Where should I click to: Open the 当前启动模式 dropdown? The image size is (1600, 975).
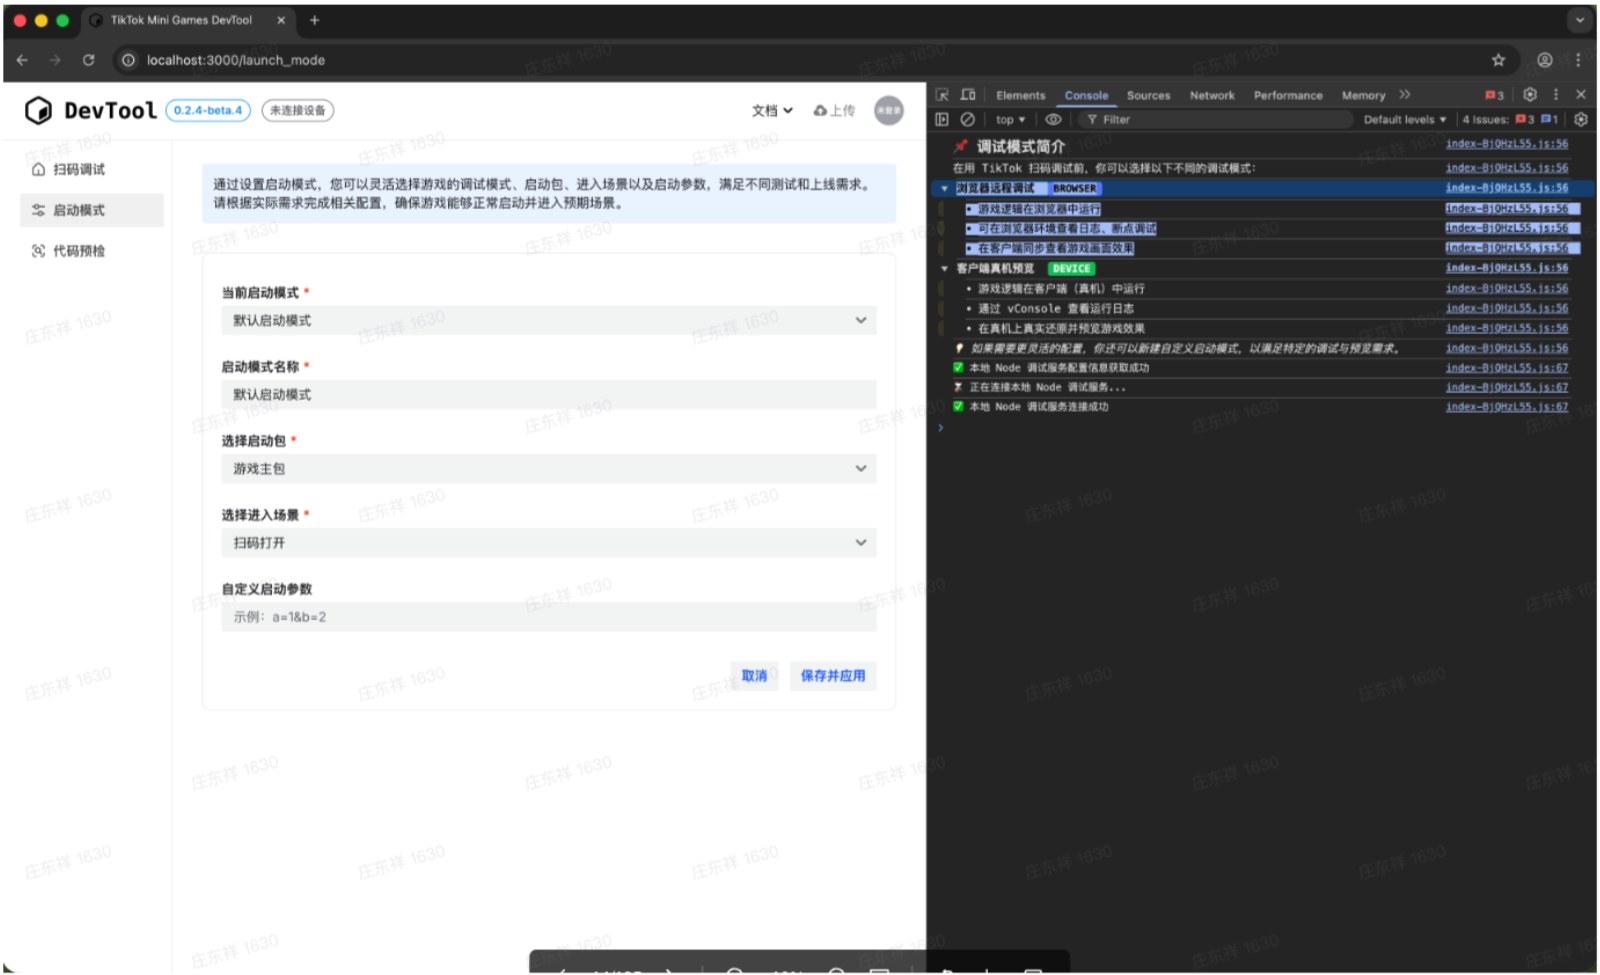pyautogui.click(x=548, y=321)
